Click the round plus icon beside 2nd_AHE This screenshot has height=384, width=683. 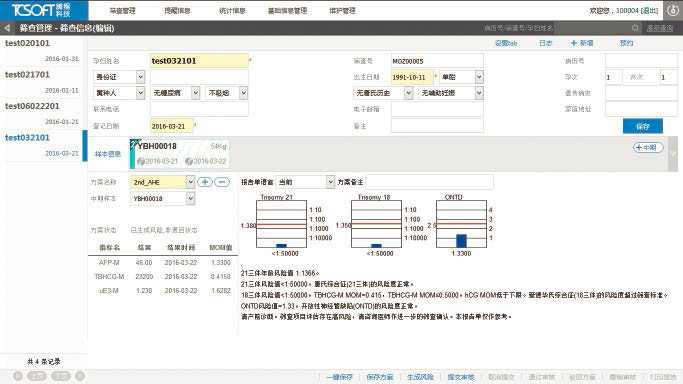click(x=205, y=182)
